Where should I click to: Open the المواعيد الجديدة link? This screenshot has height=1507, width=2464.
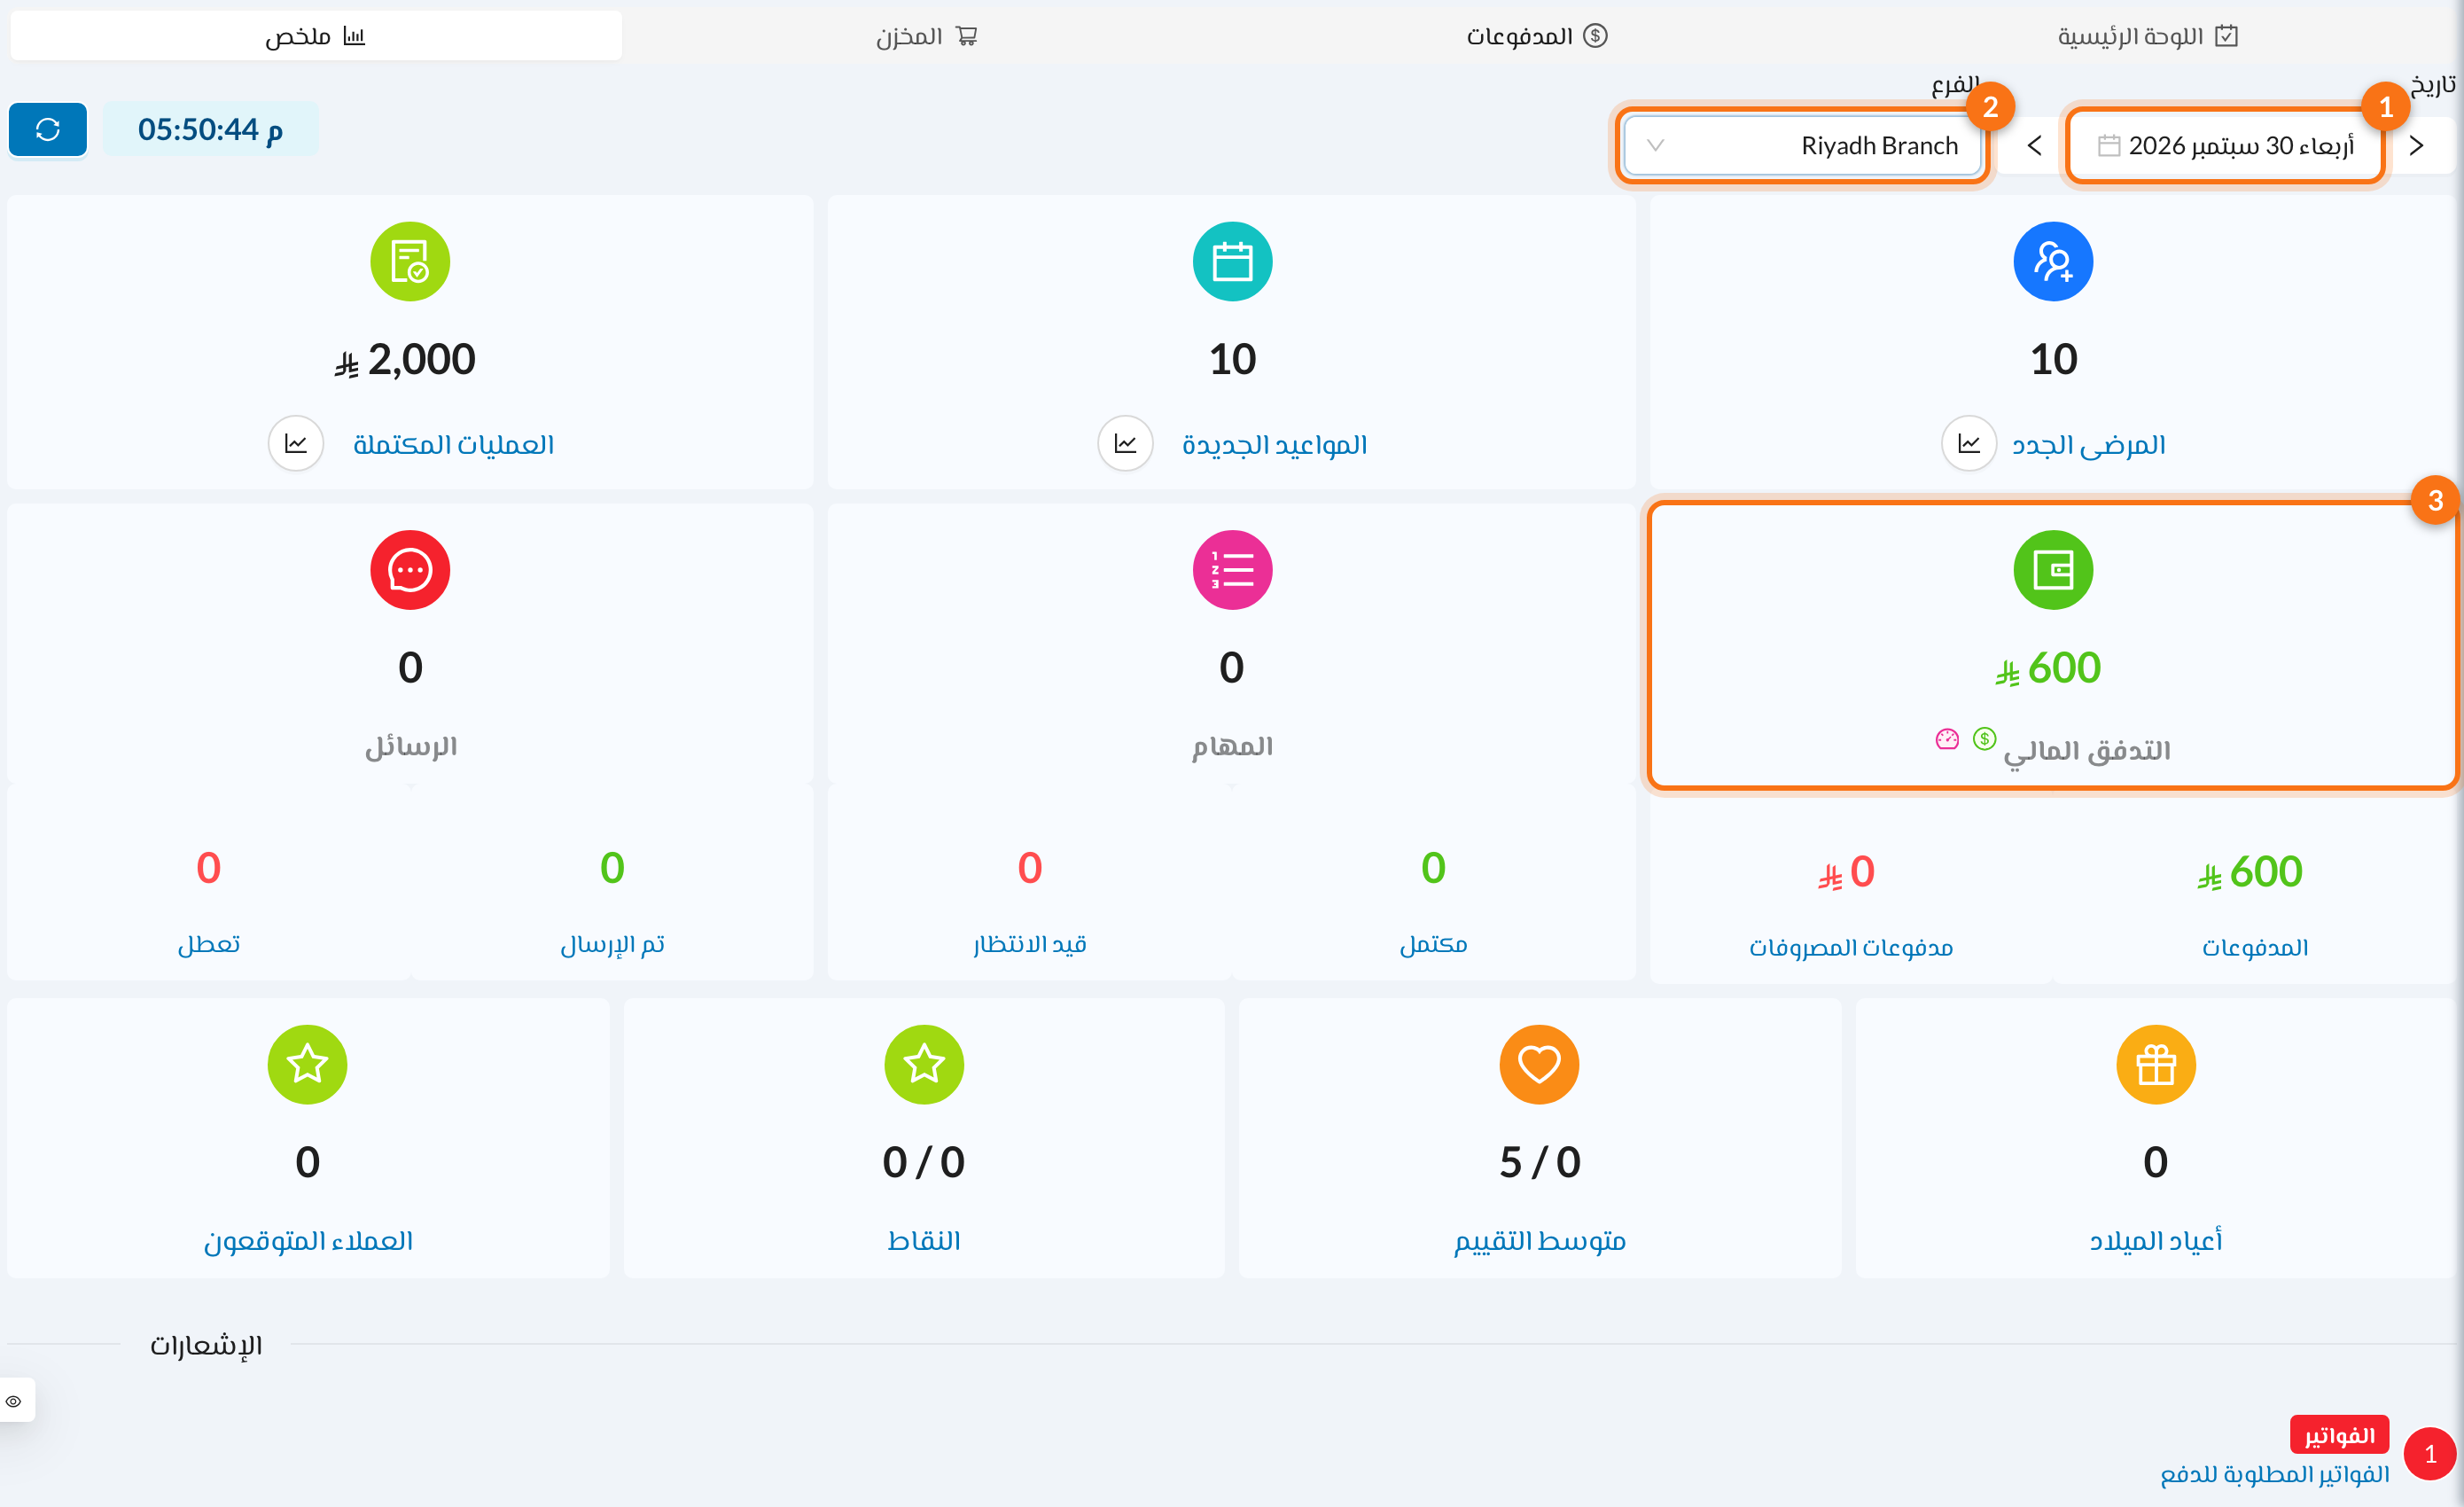click(1274, 444)
